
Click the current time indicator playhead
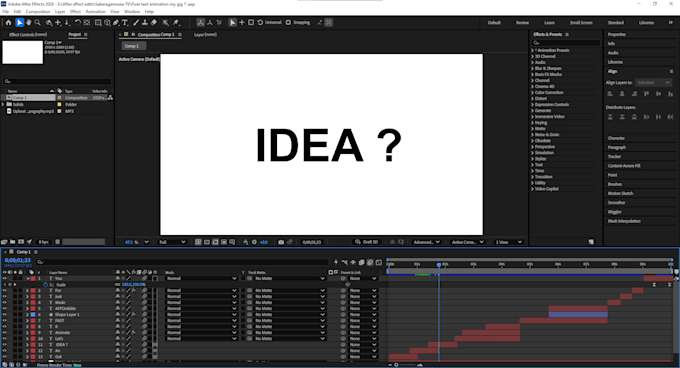pos(439,264)
